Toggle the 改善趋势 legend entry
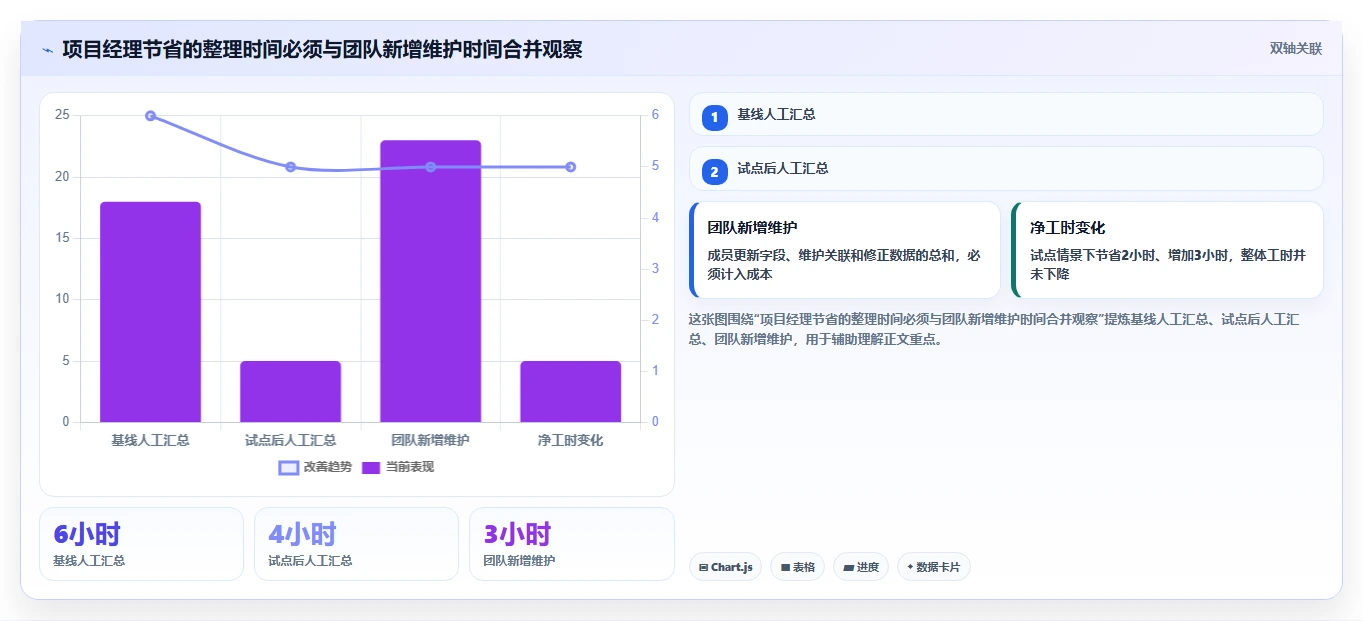 [x=315, y=467]
